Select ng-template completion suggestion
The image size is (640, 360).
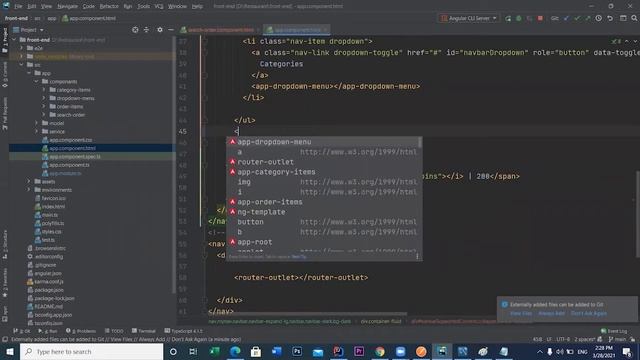(322, 212)
